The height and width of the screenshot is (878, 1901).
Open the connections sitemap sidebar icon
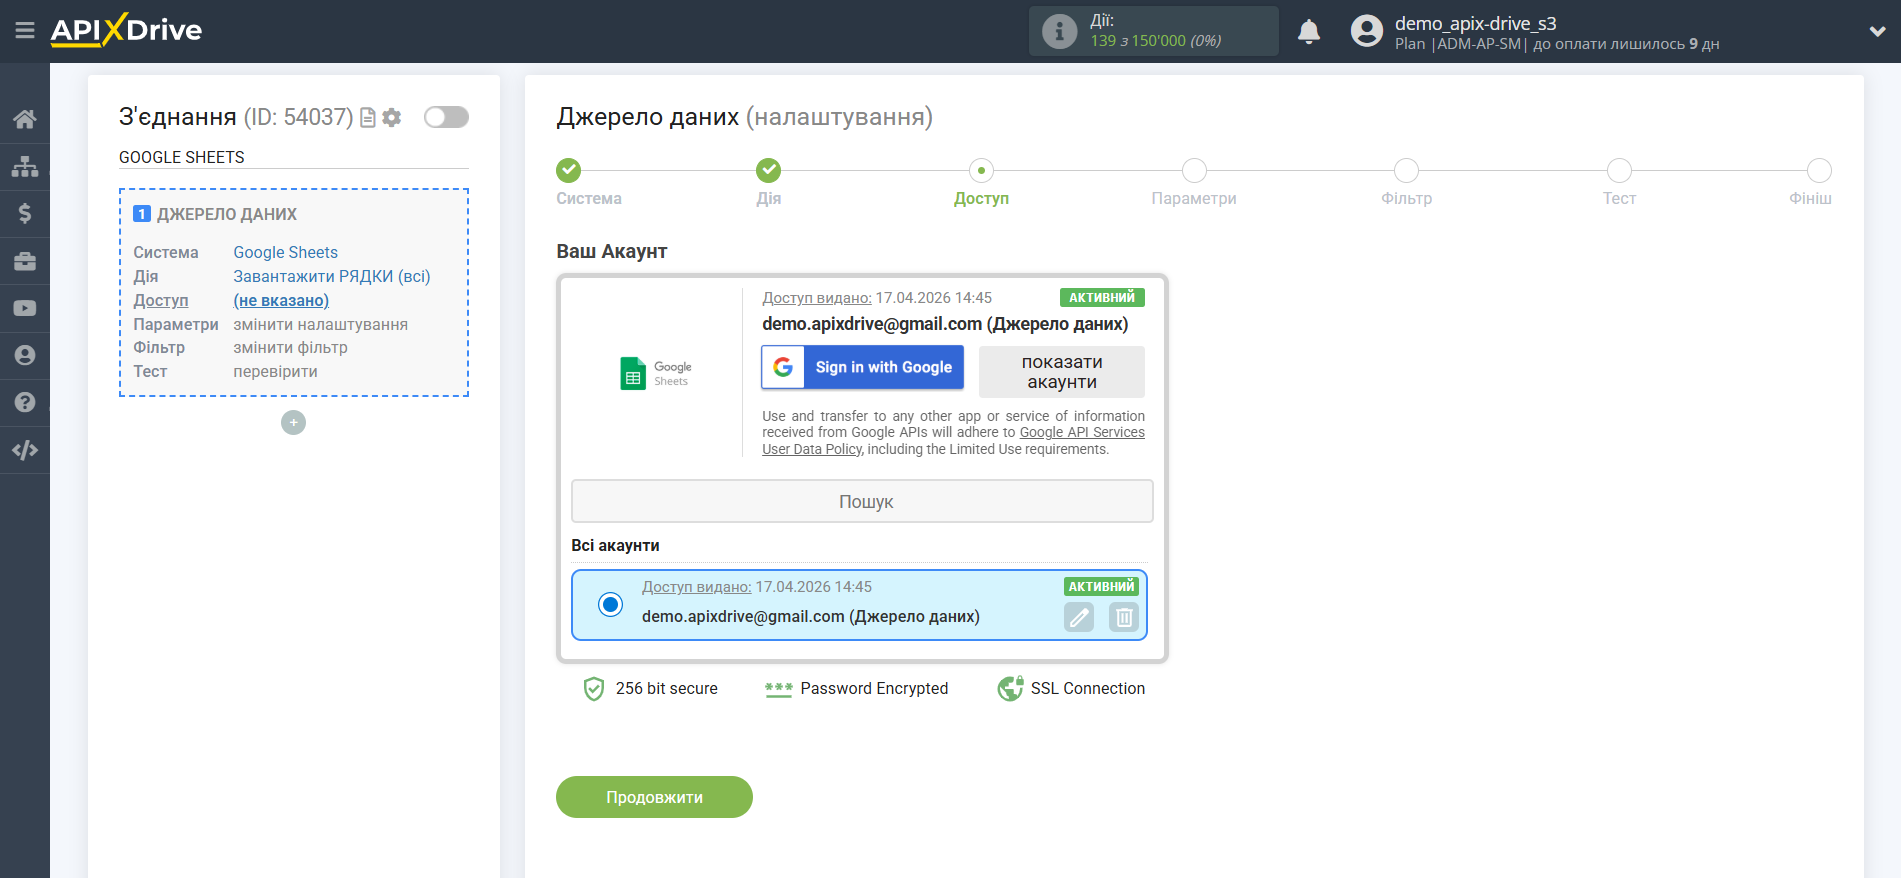25,166
